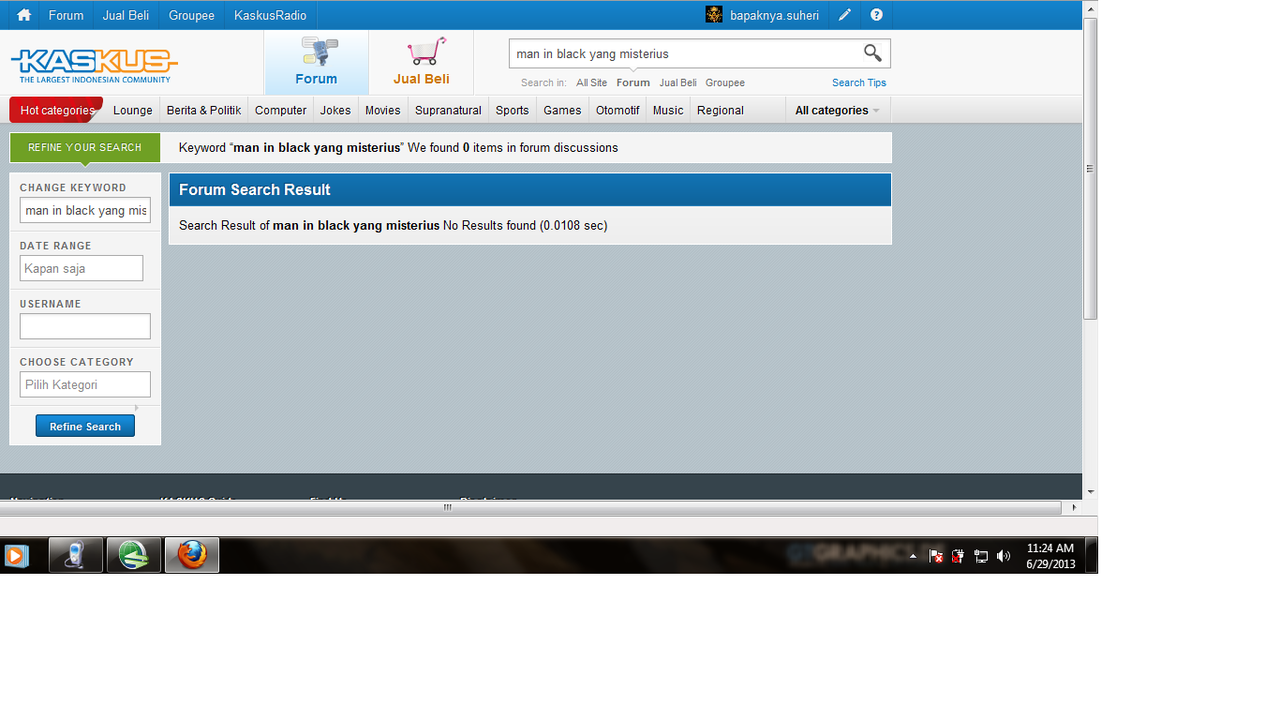Screen dimensions: 1280x720
Task: Show hidden system tray icons
Action: pos(912,556)
